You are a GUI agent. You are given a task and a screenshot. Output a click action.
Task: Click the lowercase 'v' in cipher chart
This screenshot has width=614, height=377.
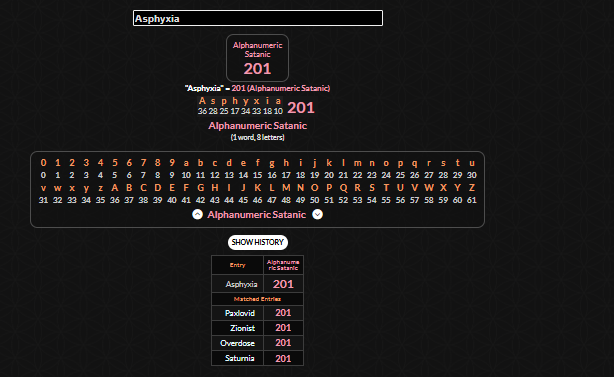[x=43, y=188]
